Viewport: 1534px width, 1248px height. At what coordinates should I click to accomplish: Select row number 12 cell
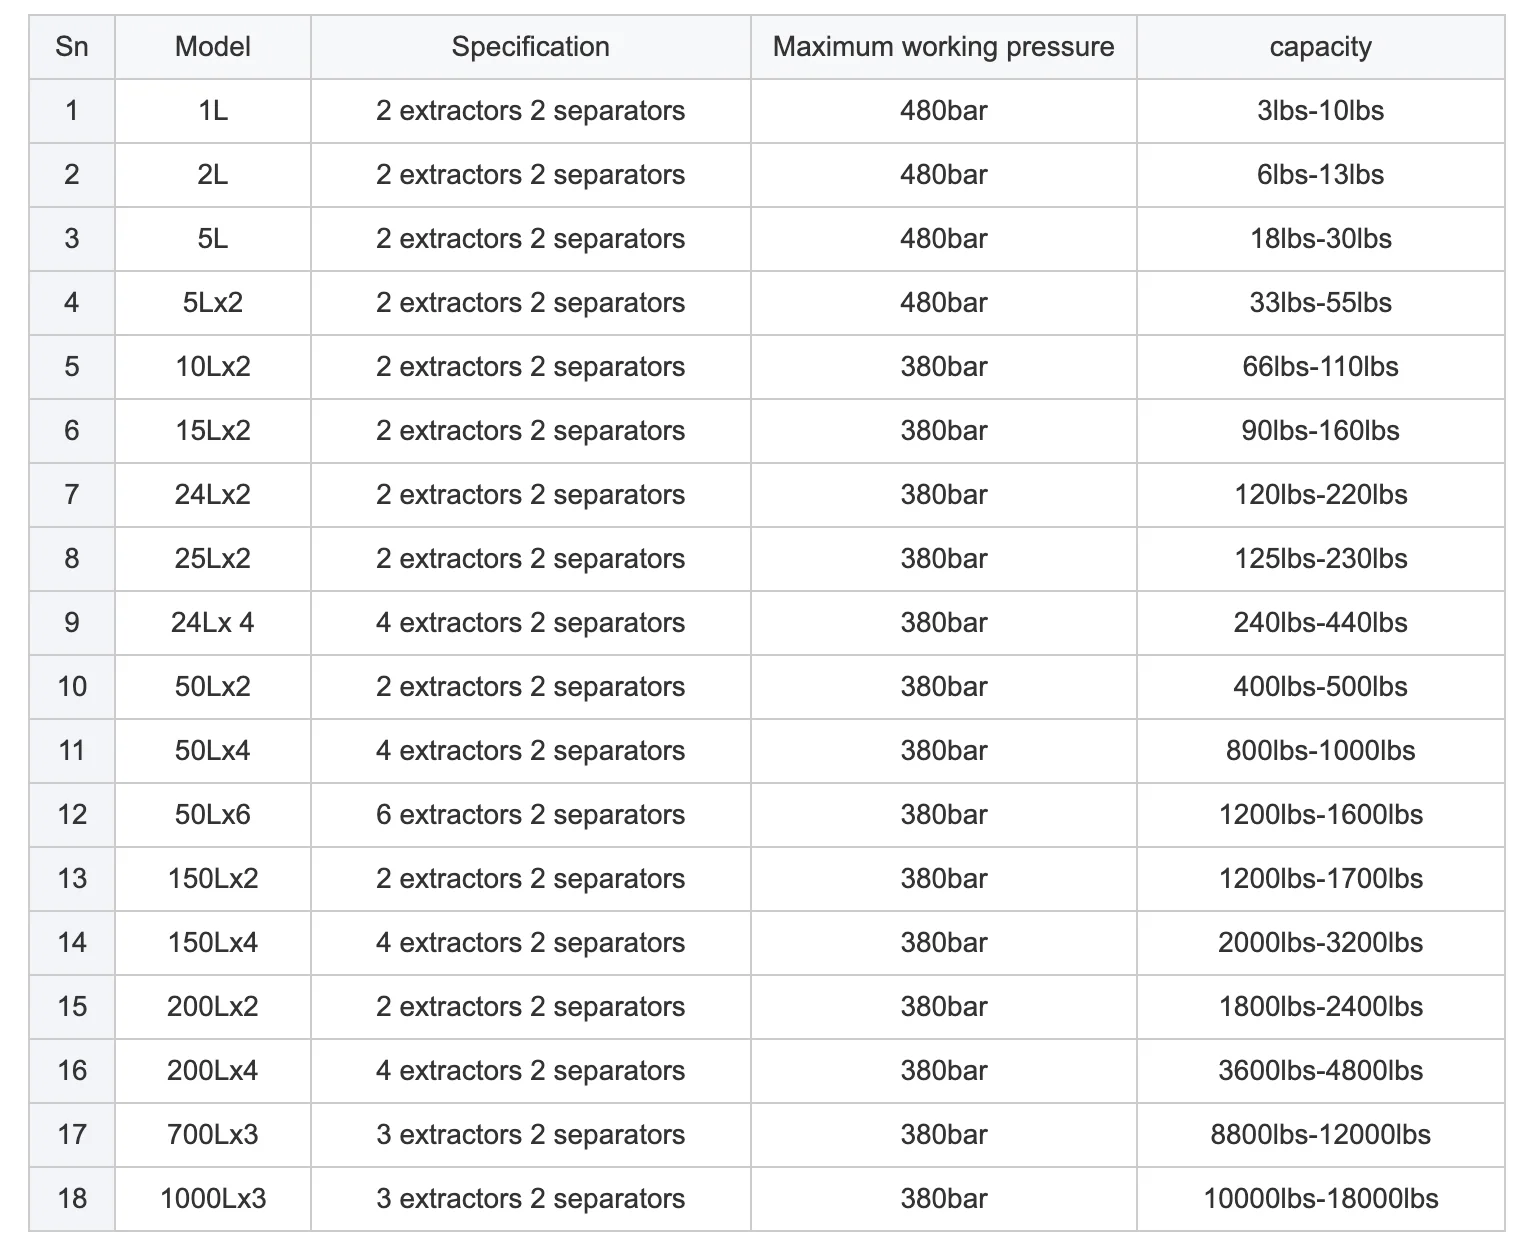click(x=71, y=815)
